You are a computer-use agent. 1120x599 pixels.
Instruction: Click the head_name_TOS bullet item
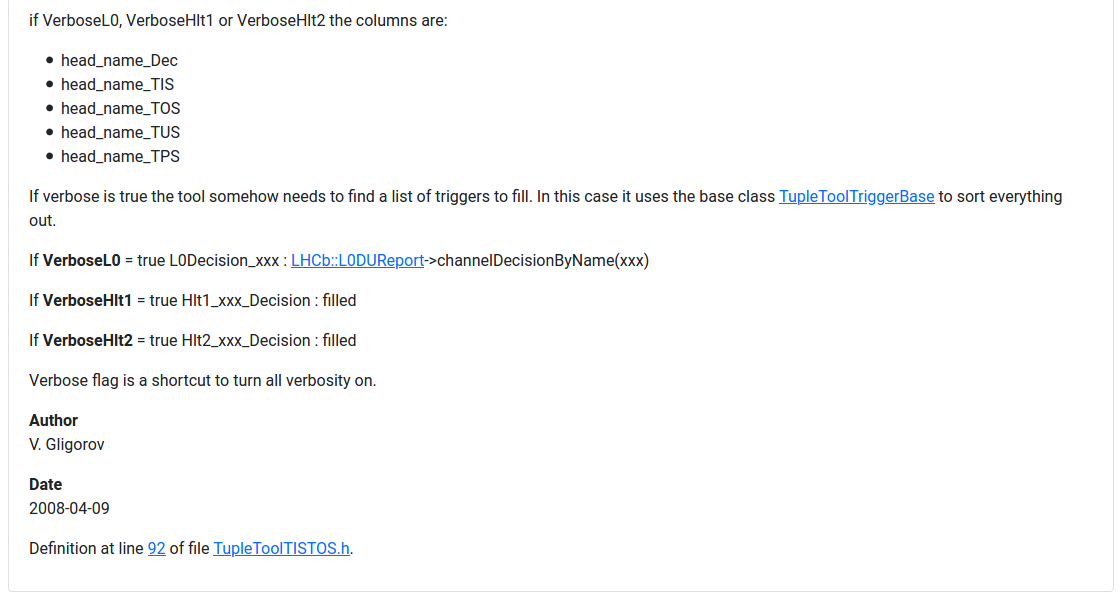121,109
